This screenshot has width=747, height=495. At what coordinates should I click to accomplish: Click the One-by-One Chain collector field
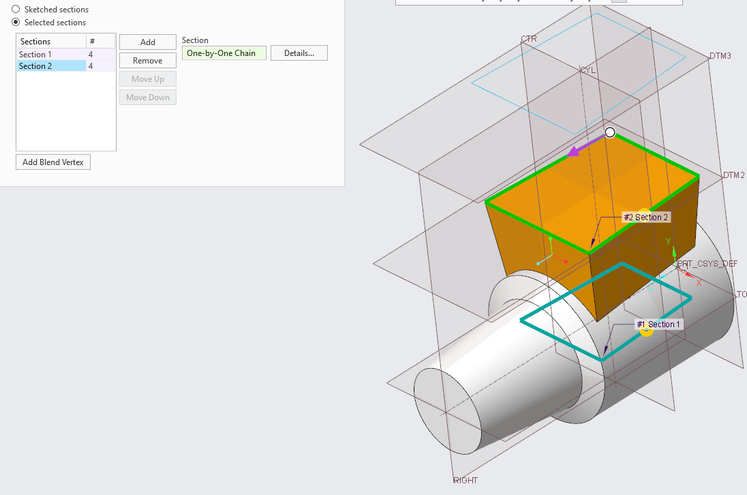coord(224,53)
